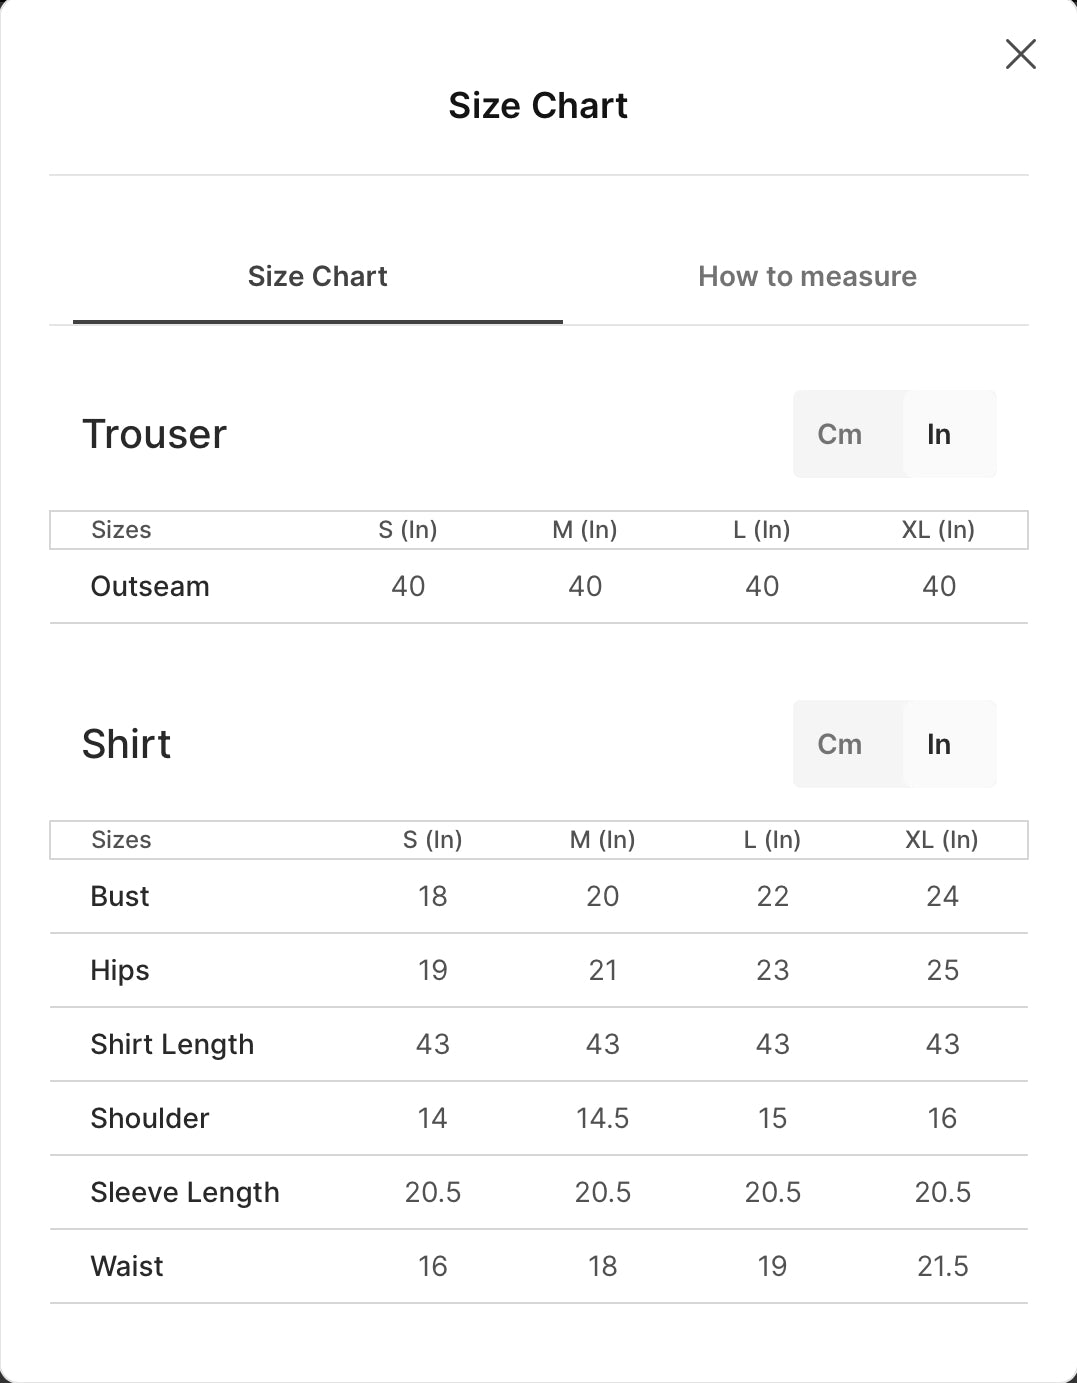Click the XL (In) header in Shirt table
Image resolution: width=1077 pixels, height=1383 pixels.
tap(942, 839)
